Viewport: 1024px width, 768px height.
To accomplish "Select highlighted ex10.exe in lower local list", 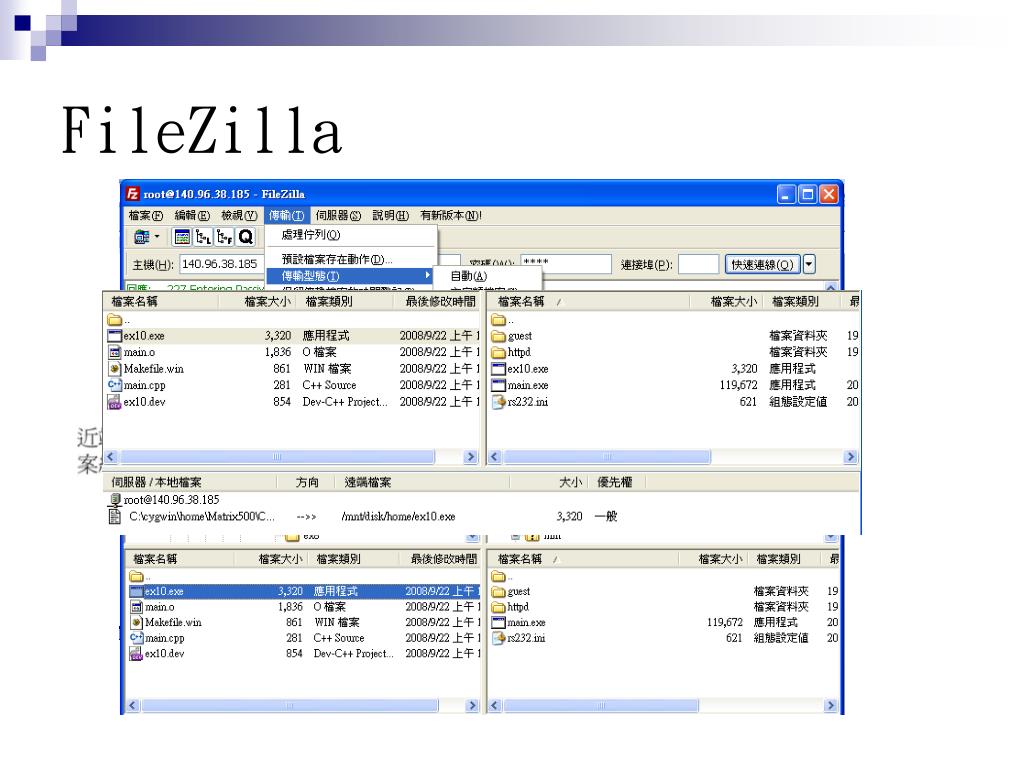I will click(x=304, y=591).
